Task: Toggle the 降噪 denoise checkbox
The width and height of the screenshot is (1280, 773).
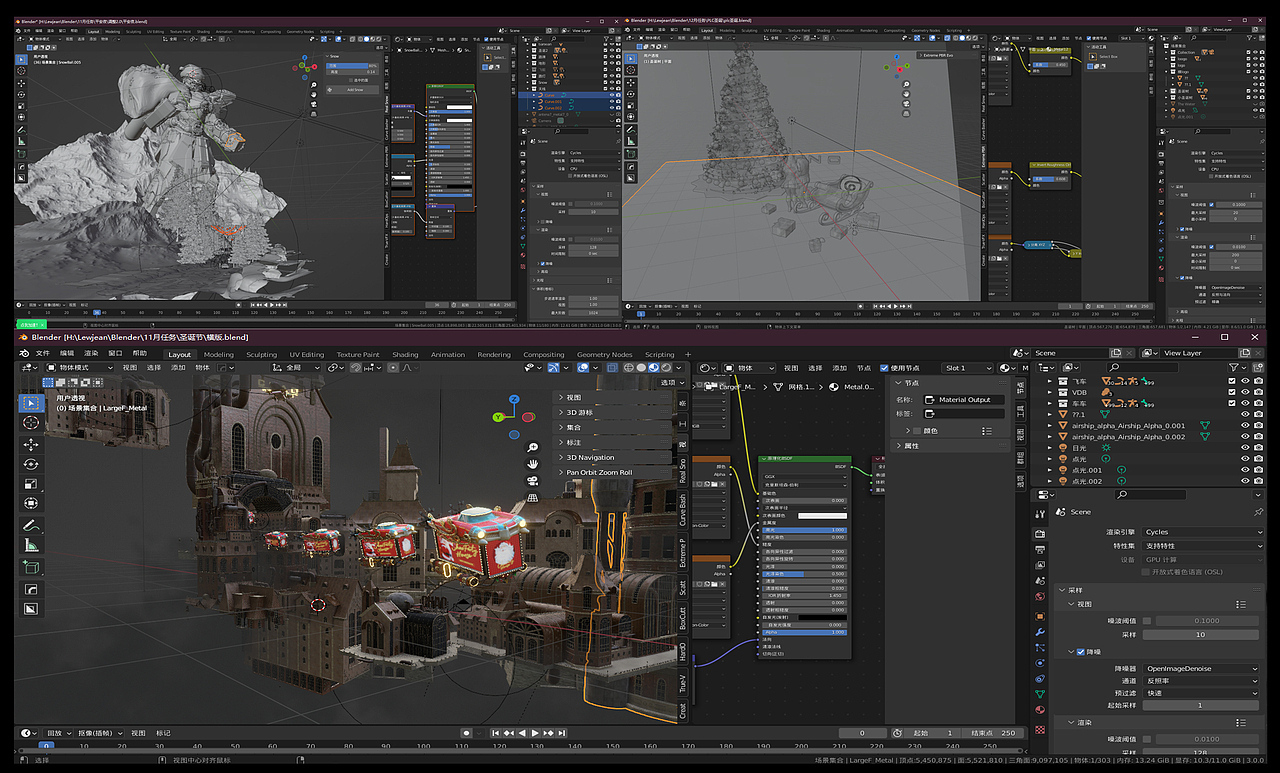Action: (x=1081, y=651)
